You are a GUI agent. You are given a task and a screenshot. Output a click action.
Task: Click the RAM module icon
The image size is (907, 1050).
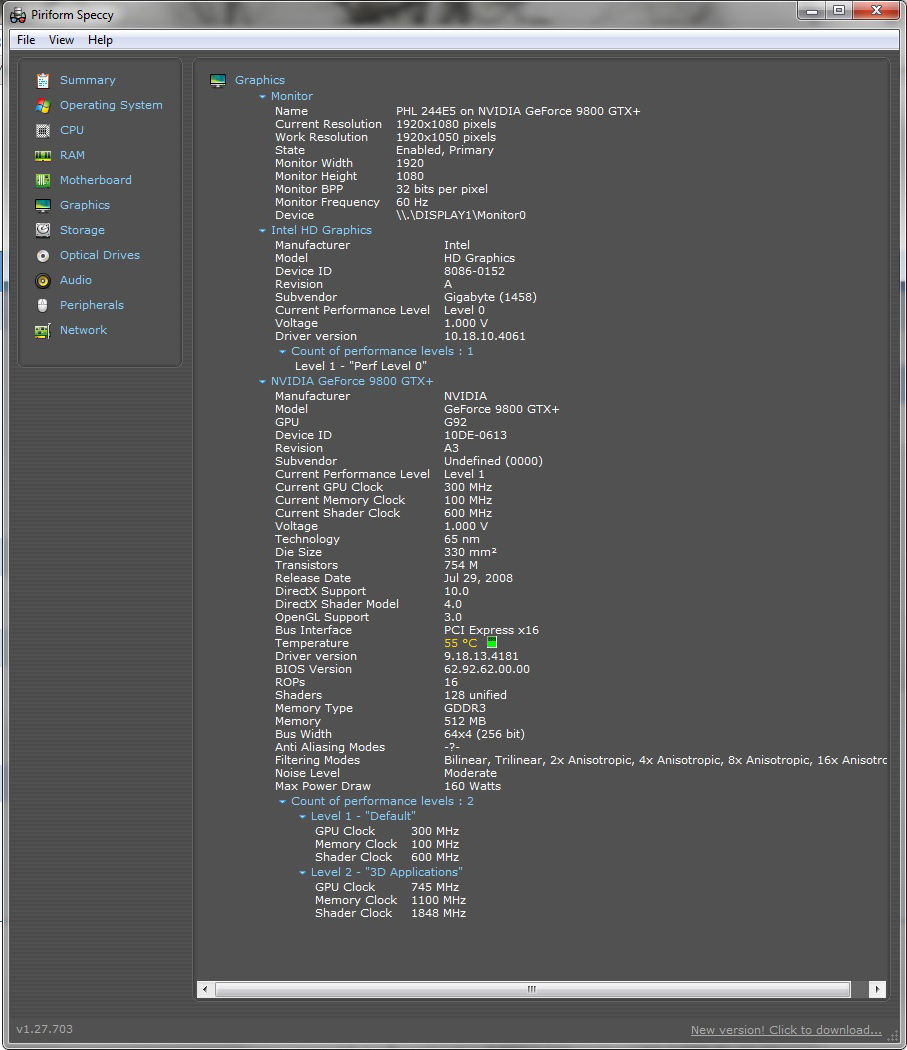42,155
